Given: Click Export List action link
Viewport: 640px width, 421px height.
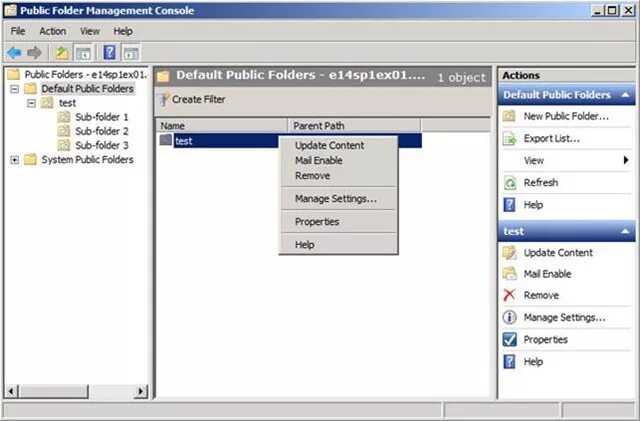Looking at the screenshot, I should point(551,139).
